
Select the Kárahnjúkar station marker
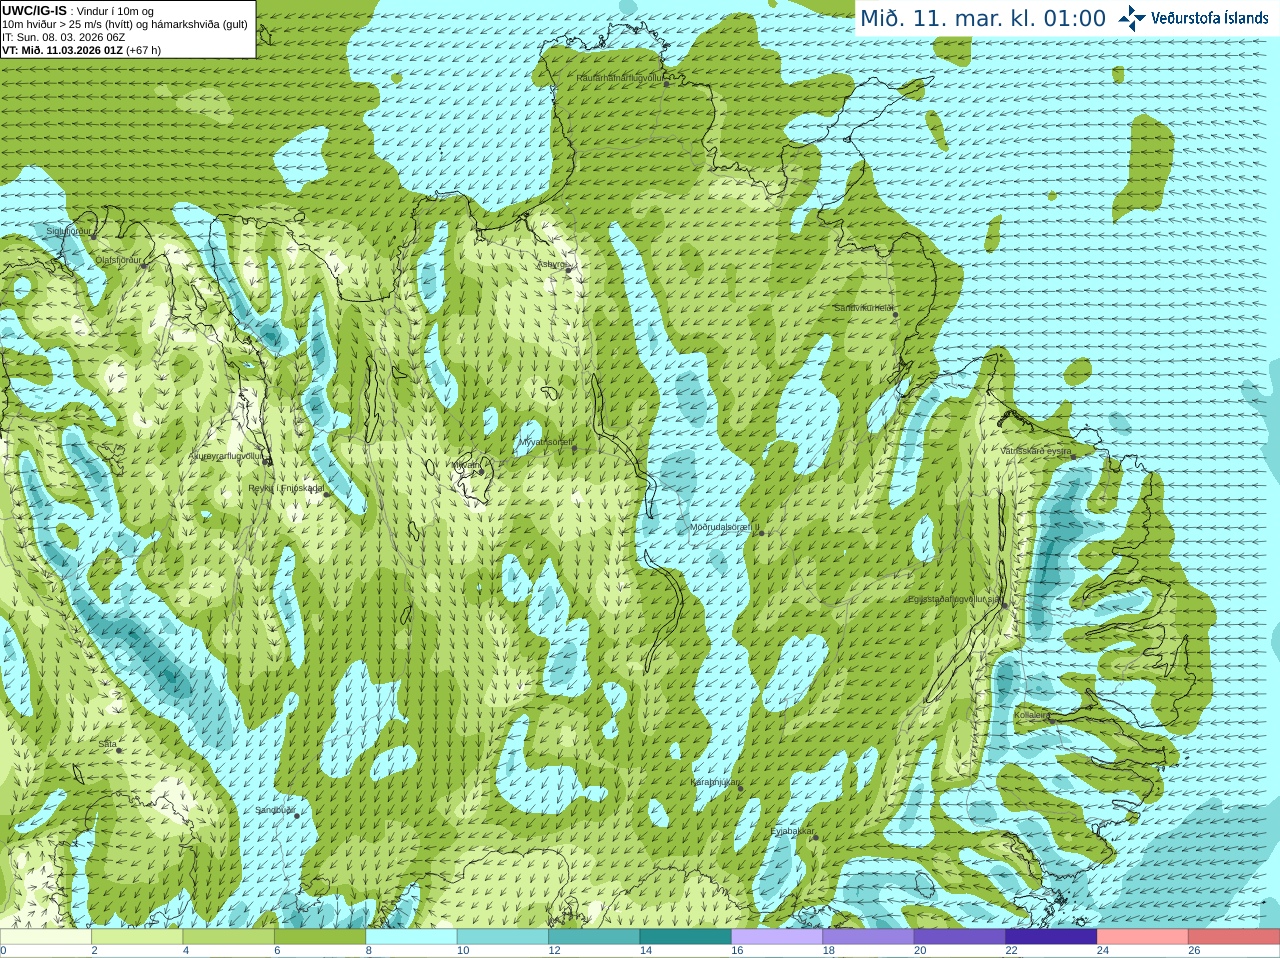[741, 788]
